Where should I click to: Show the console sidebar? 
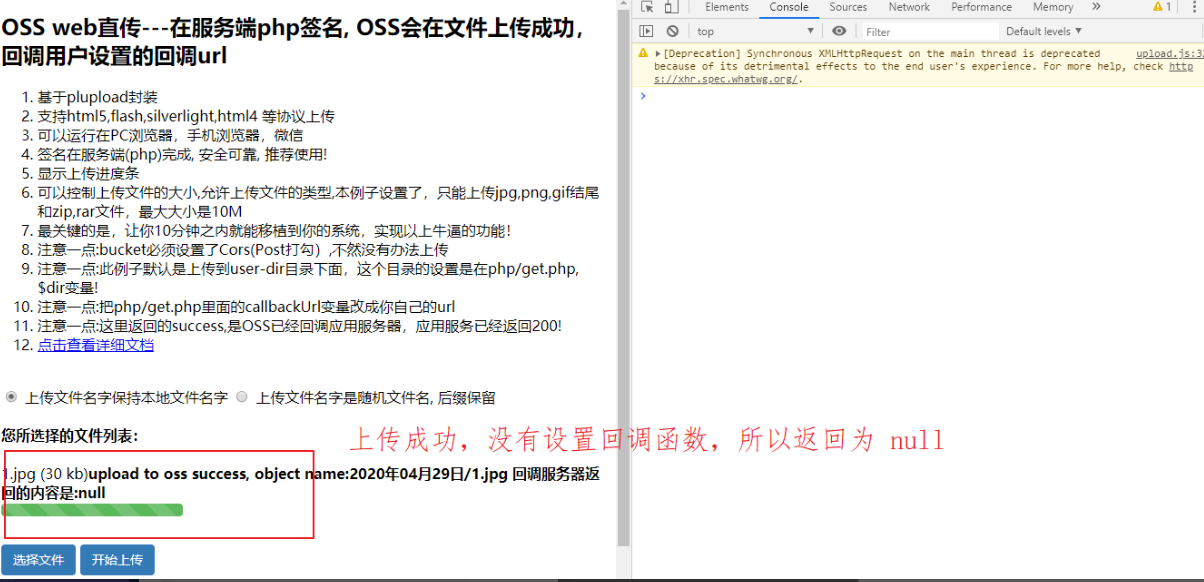(647, 32)
